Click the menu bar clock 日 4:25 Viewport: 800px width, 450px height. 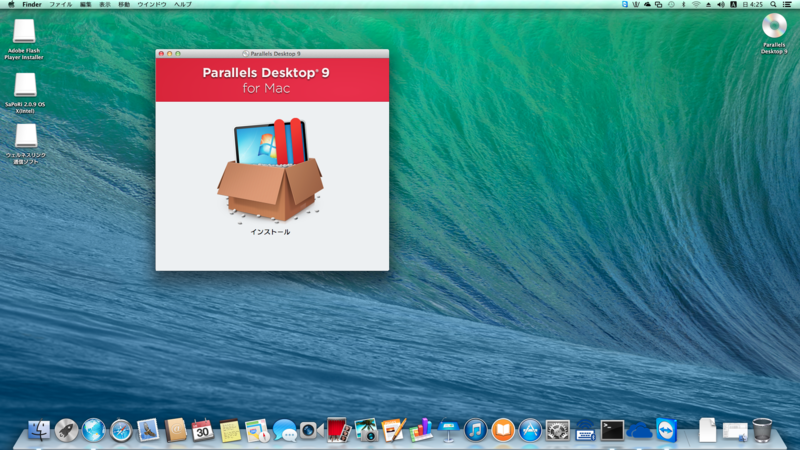coord(753,4)
